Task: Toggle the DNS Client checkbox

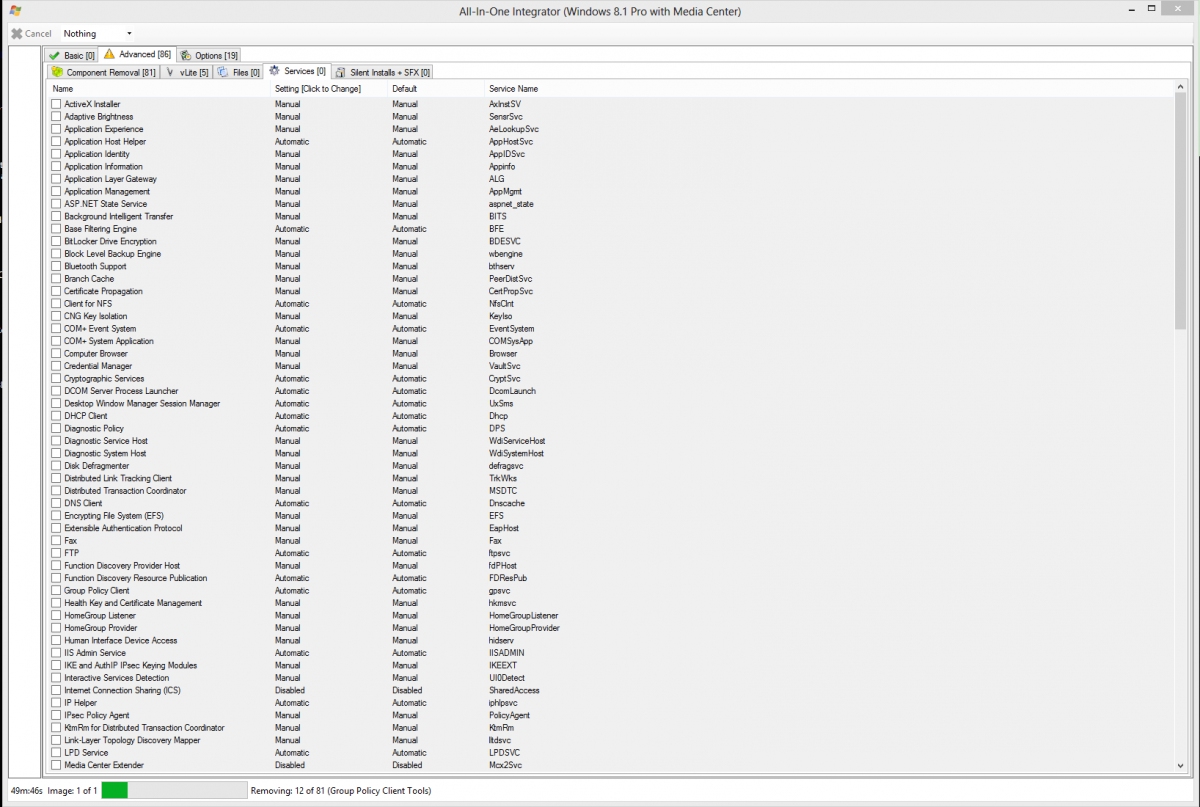Action: [56, 503]
